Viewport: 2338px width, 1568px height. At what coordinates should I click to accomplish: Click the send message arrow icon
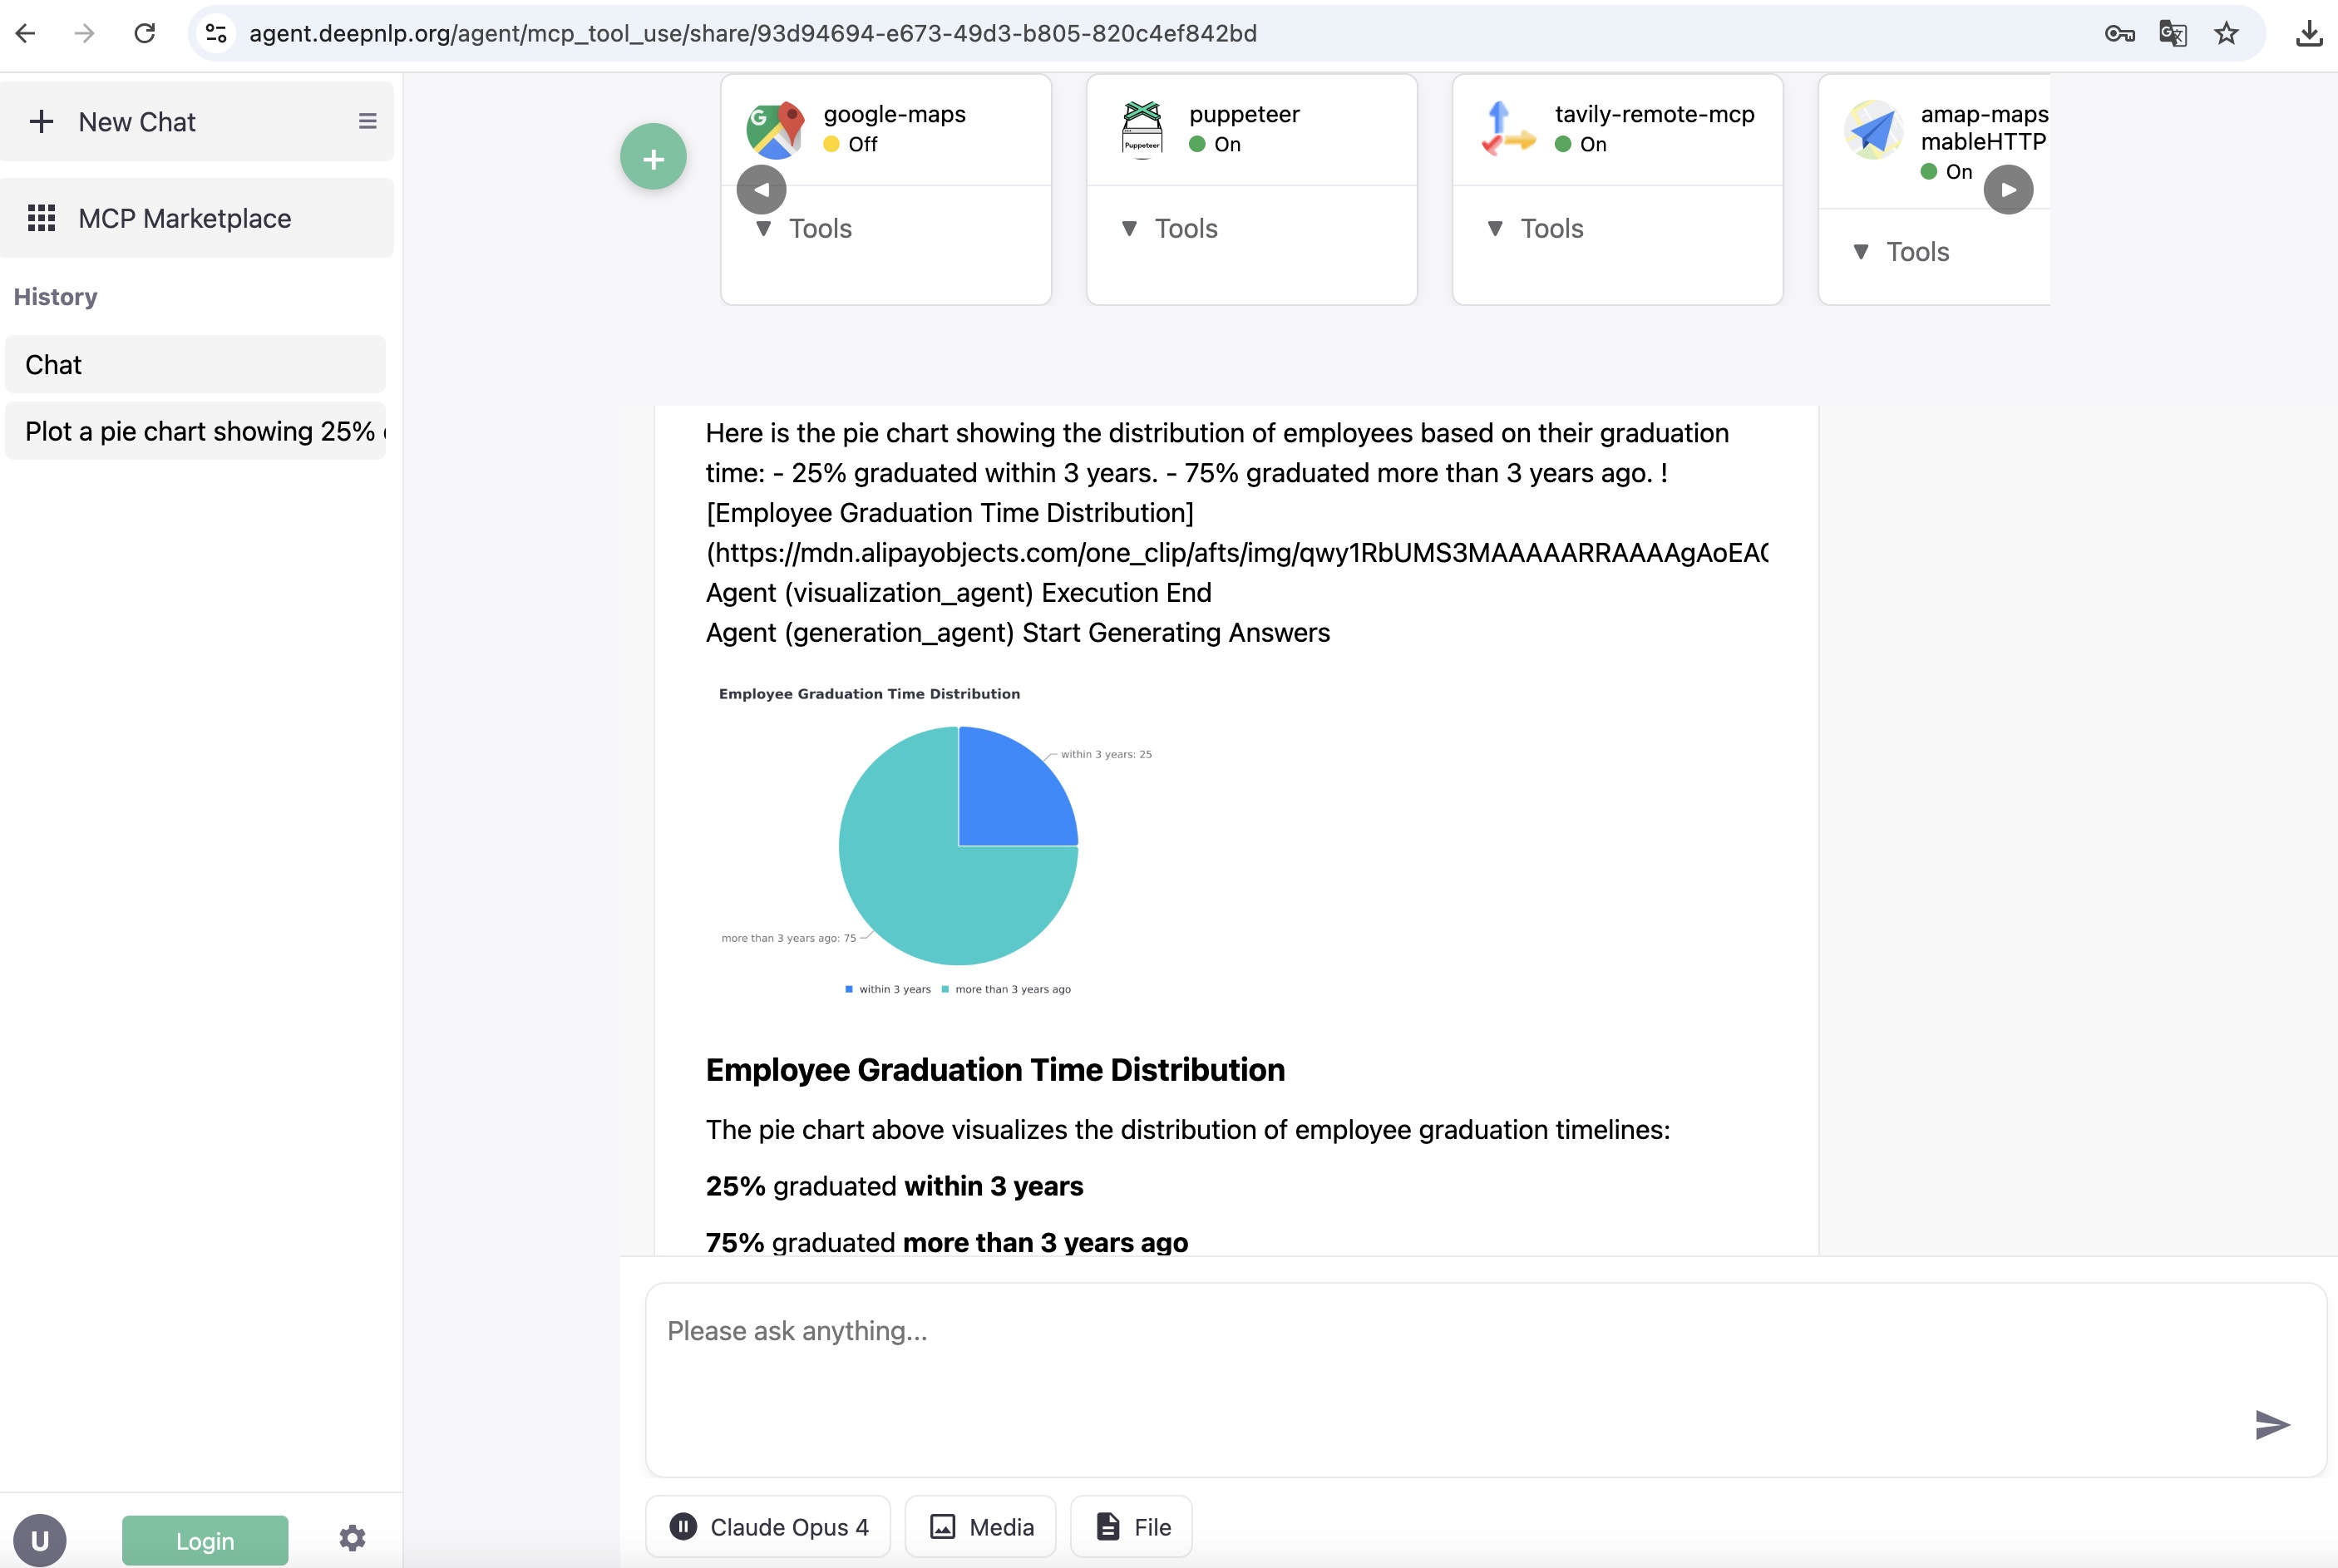2271,1424
